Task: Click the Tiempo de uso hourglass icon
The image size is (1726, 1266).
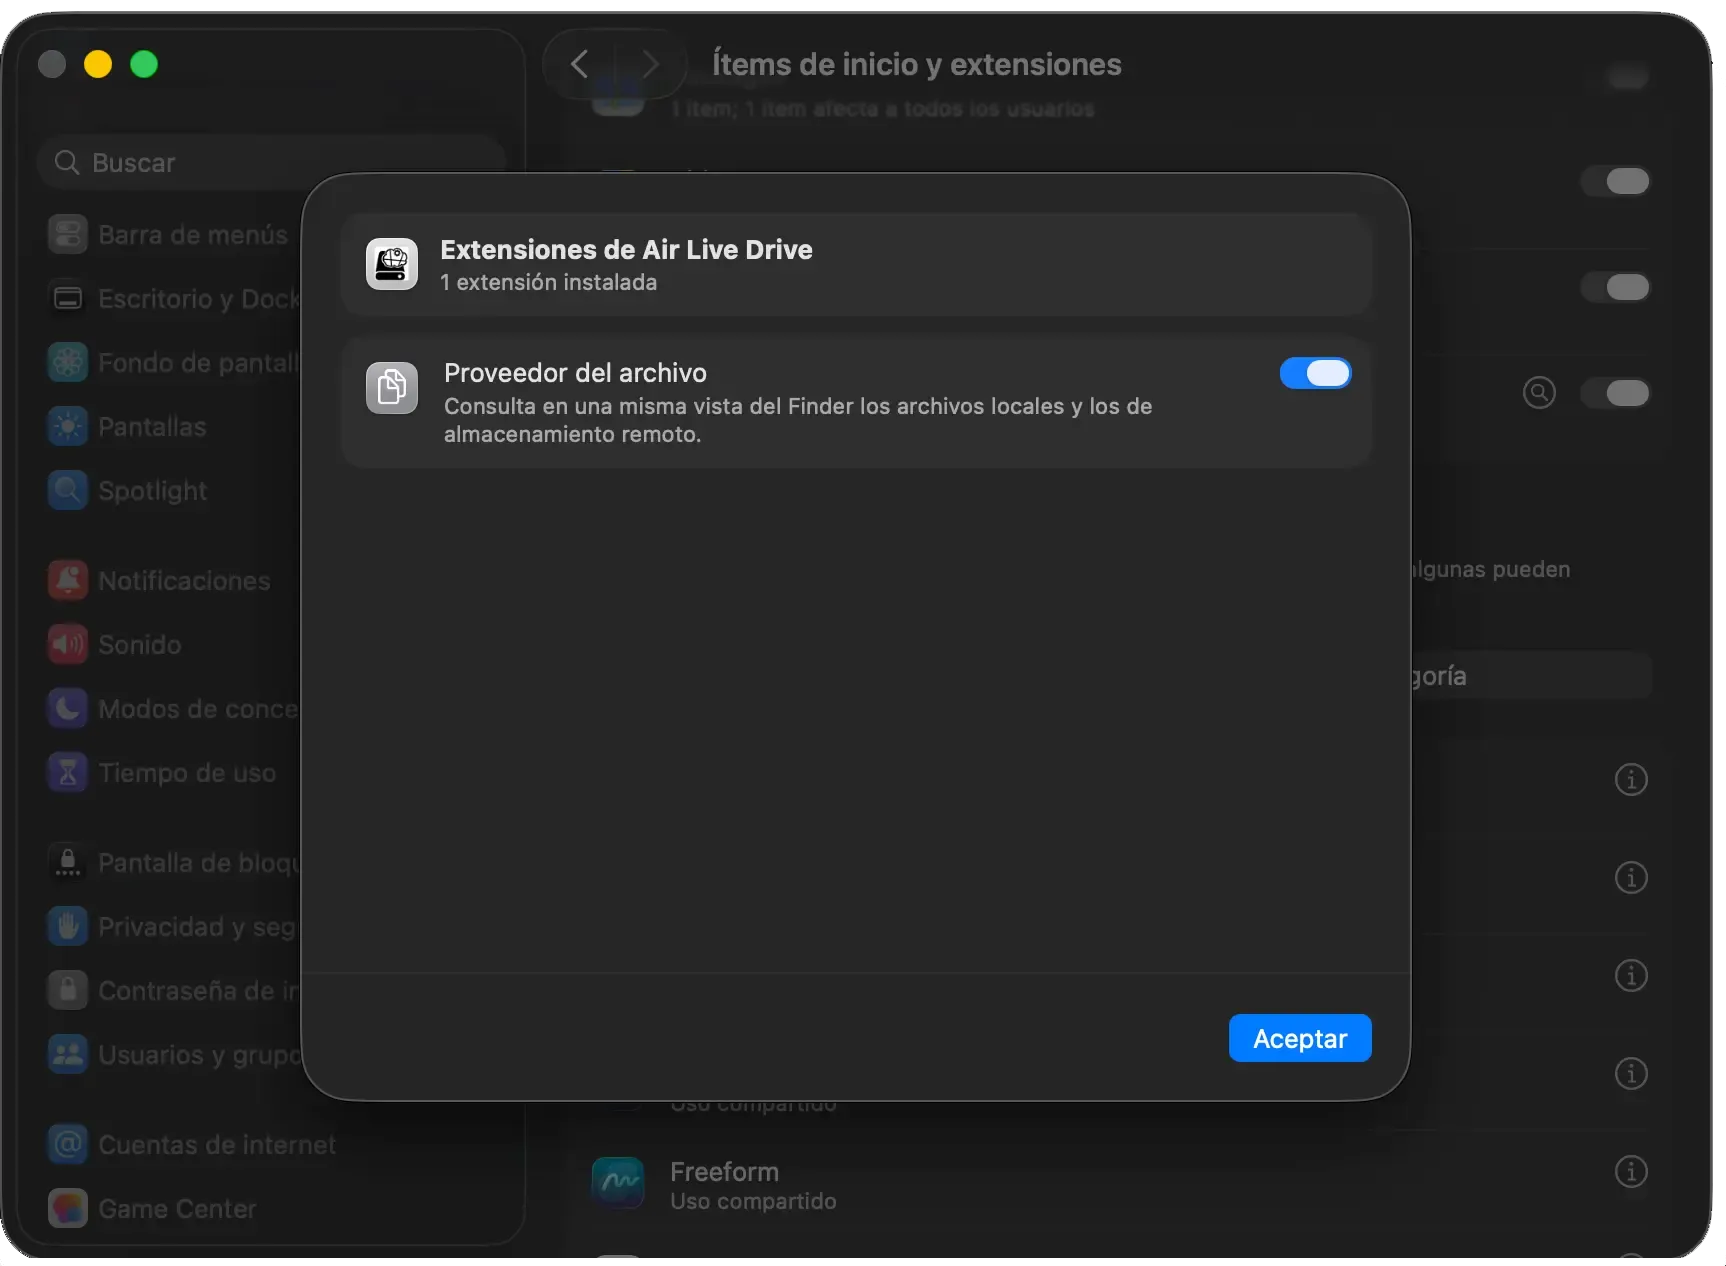Action: pyautogui.click(x=68, y=772)
